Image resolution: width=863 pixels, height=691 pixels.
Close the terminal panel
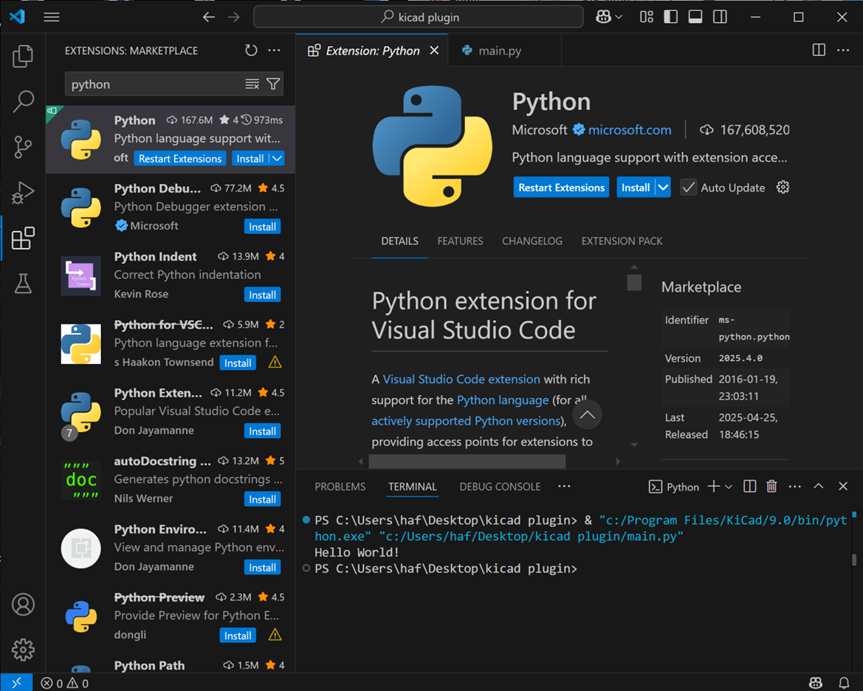(843, 486)
